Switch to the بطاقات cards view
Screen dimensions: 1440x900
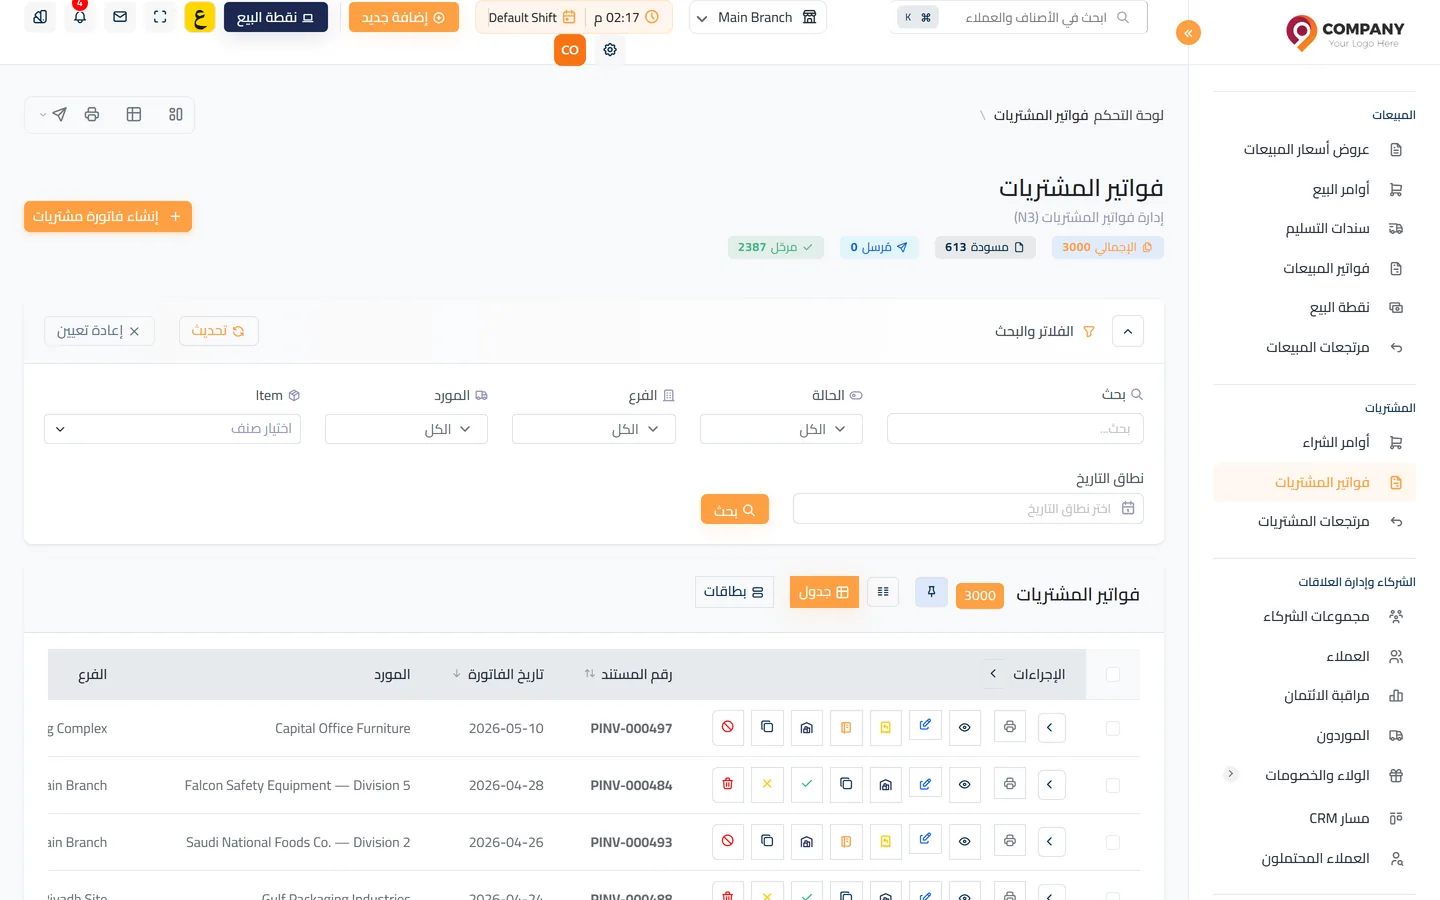point(734,592)
